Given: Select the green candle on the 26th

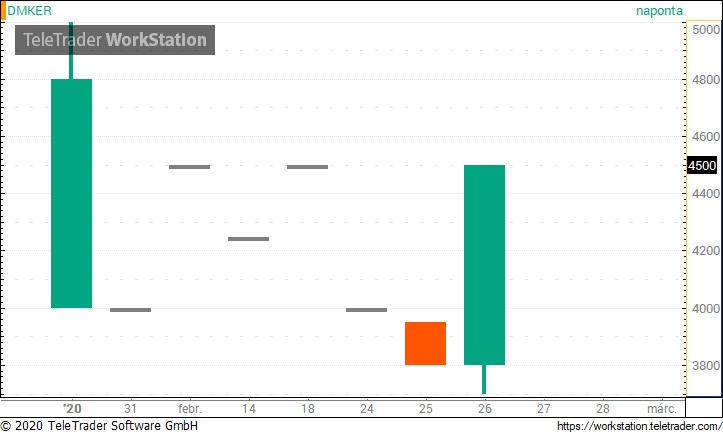Looking at the screenshot, I should pos(485,265).
